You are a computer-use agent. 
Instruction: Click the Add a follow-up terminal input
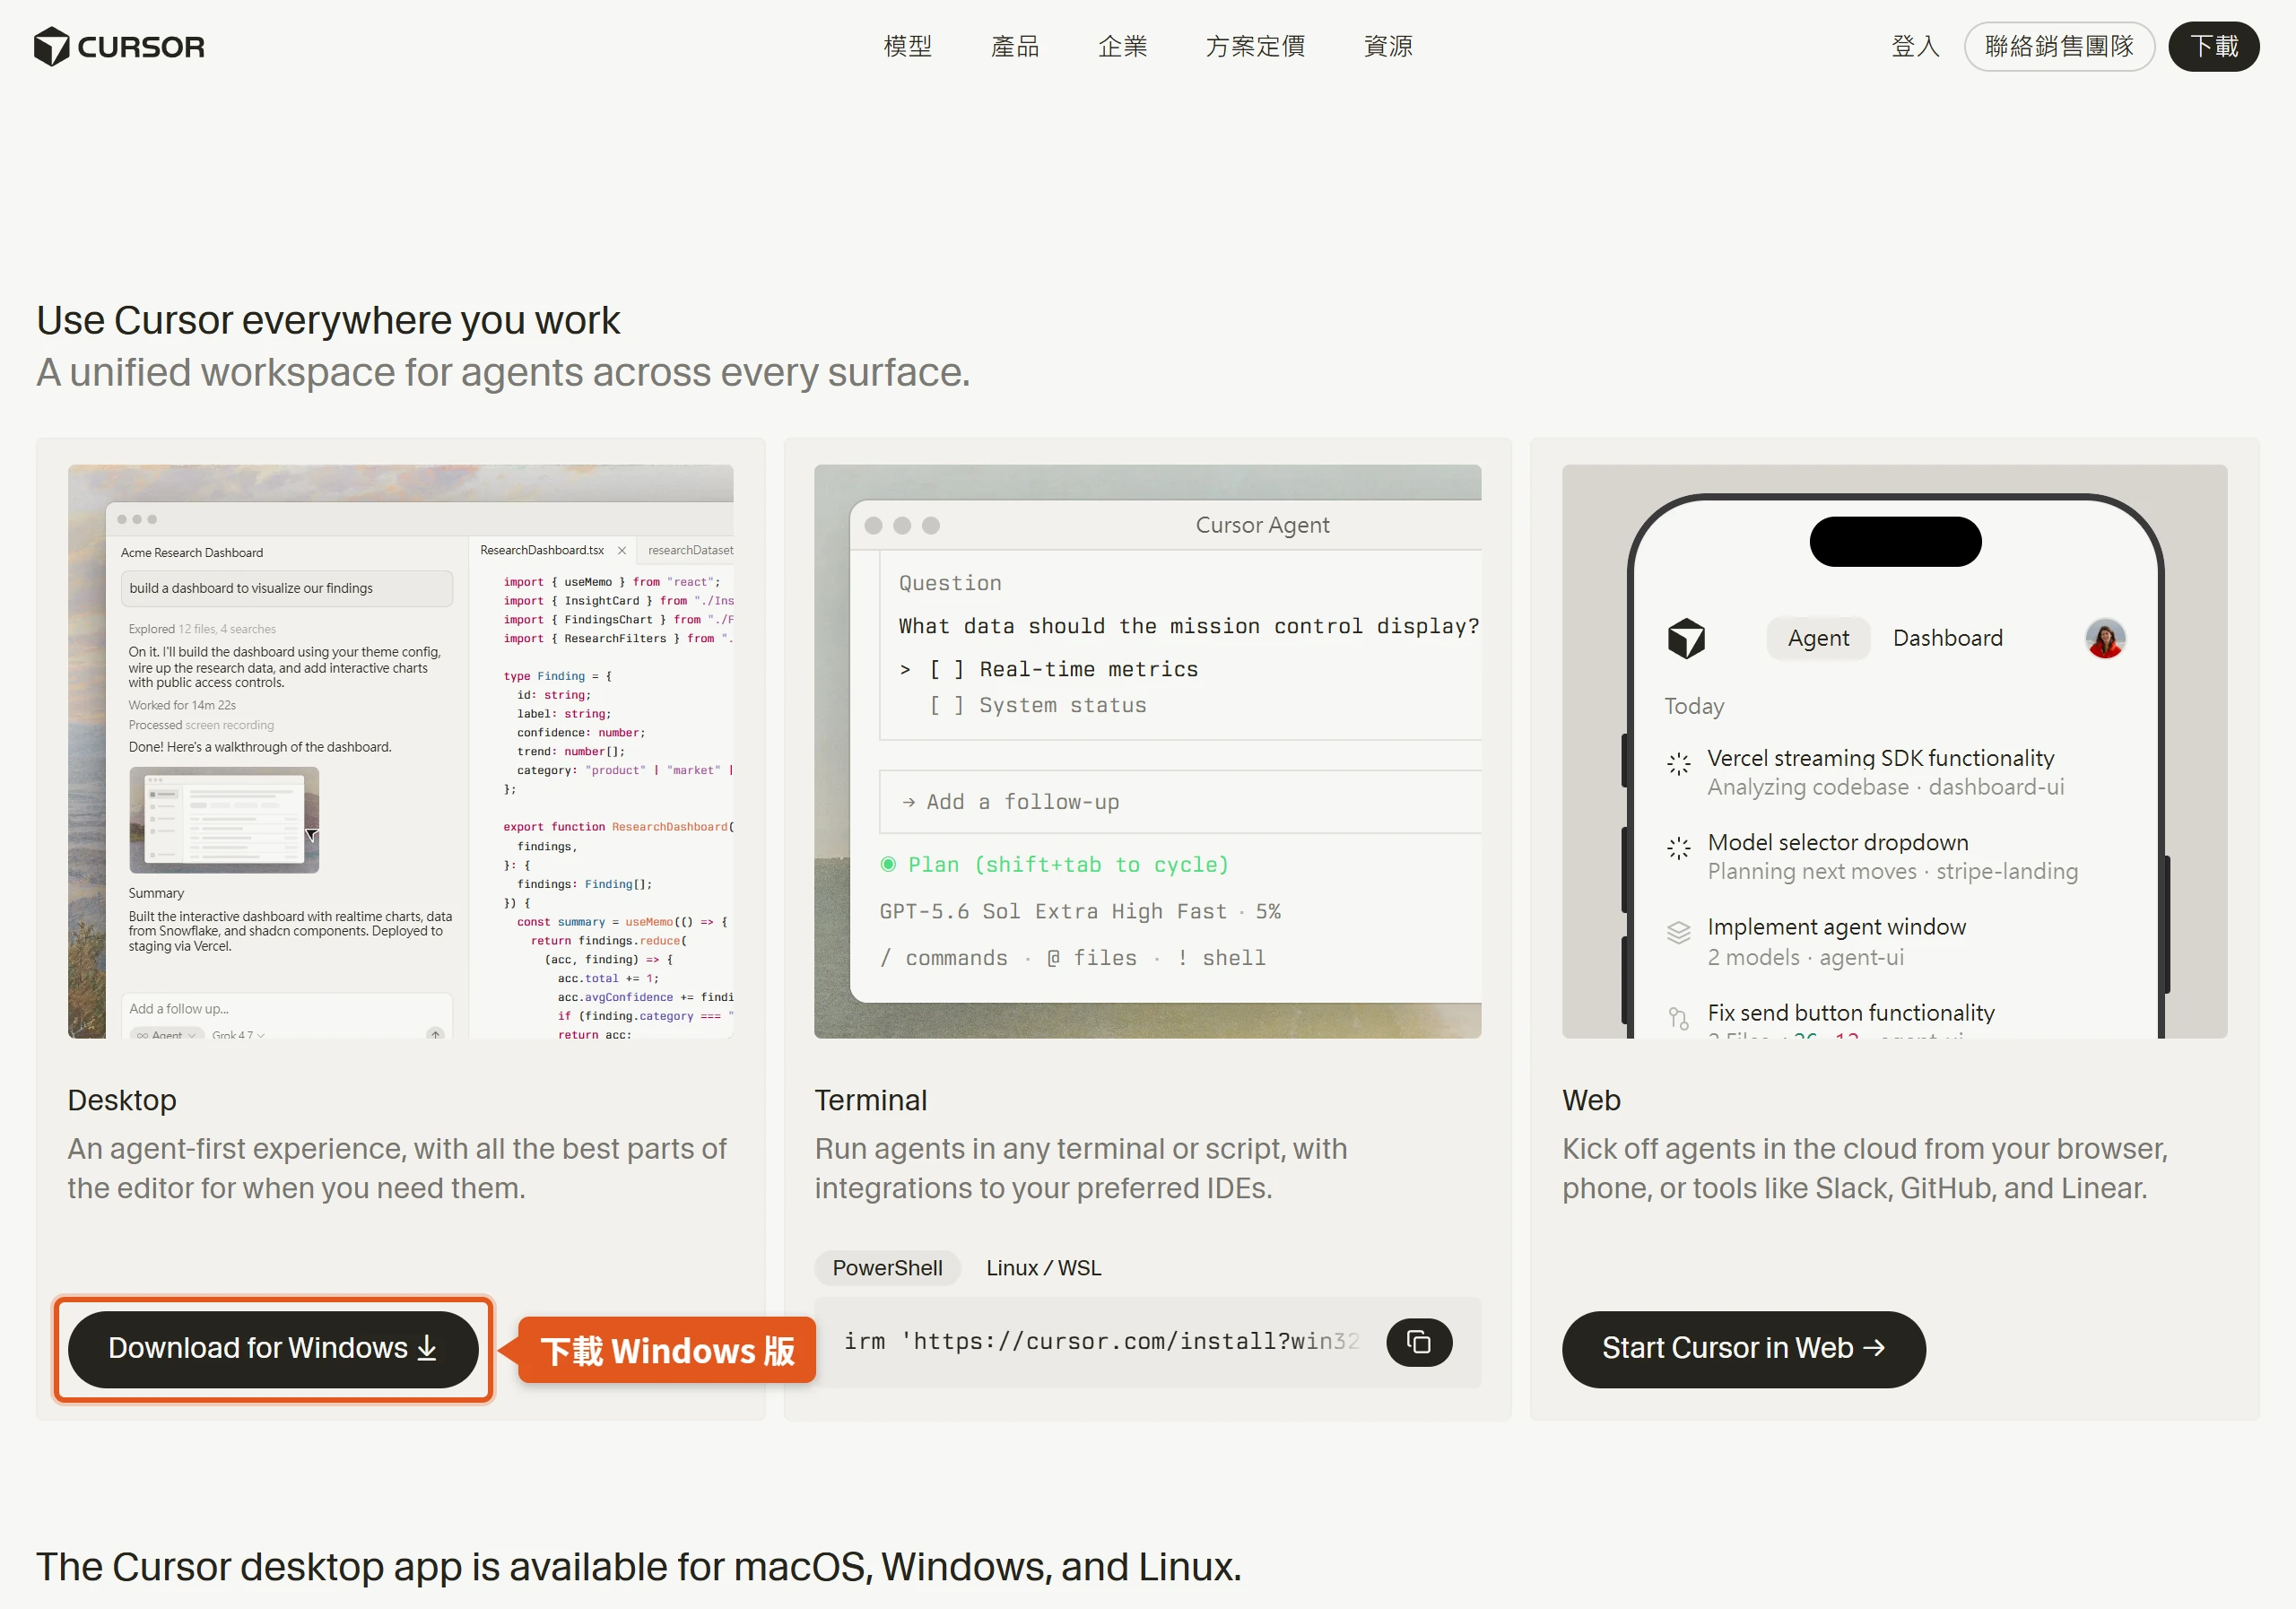pyautogui.click(x=1180, y=802)
